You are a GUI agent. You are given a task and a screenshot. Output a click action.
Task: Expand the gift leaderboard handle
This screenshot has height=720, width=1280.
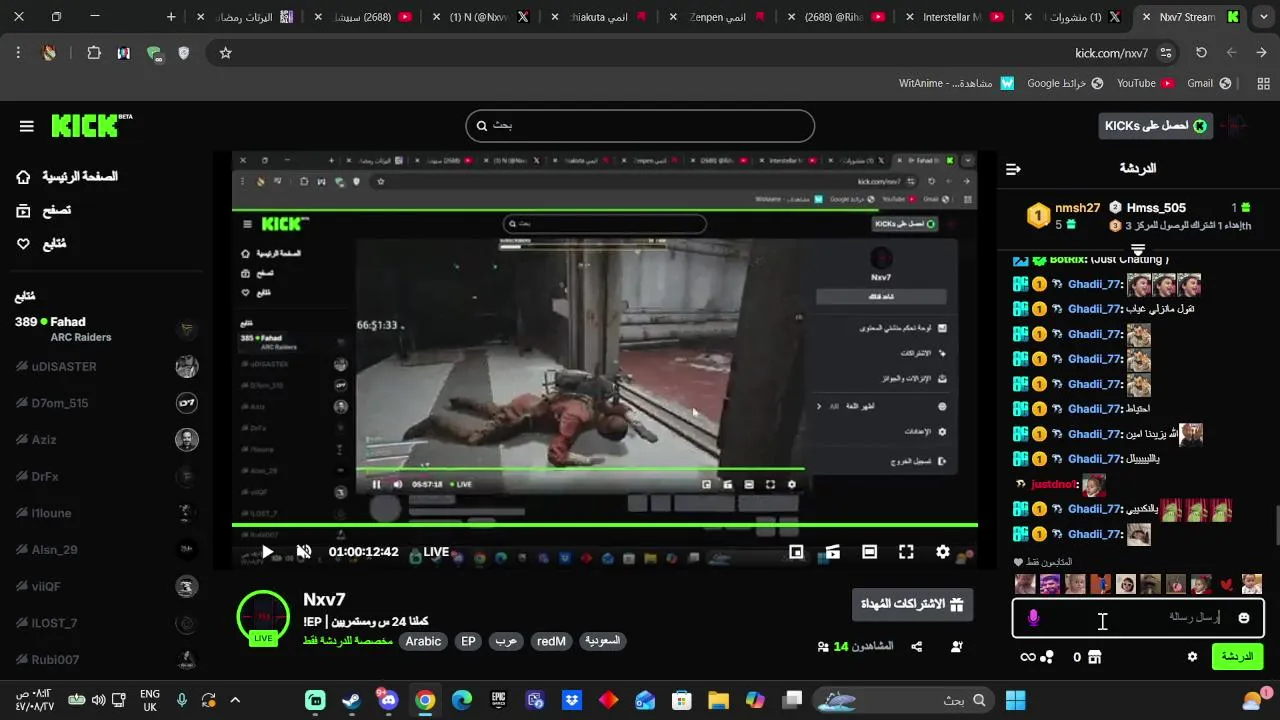click(x=1138, y=248)
